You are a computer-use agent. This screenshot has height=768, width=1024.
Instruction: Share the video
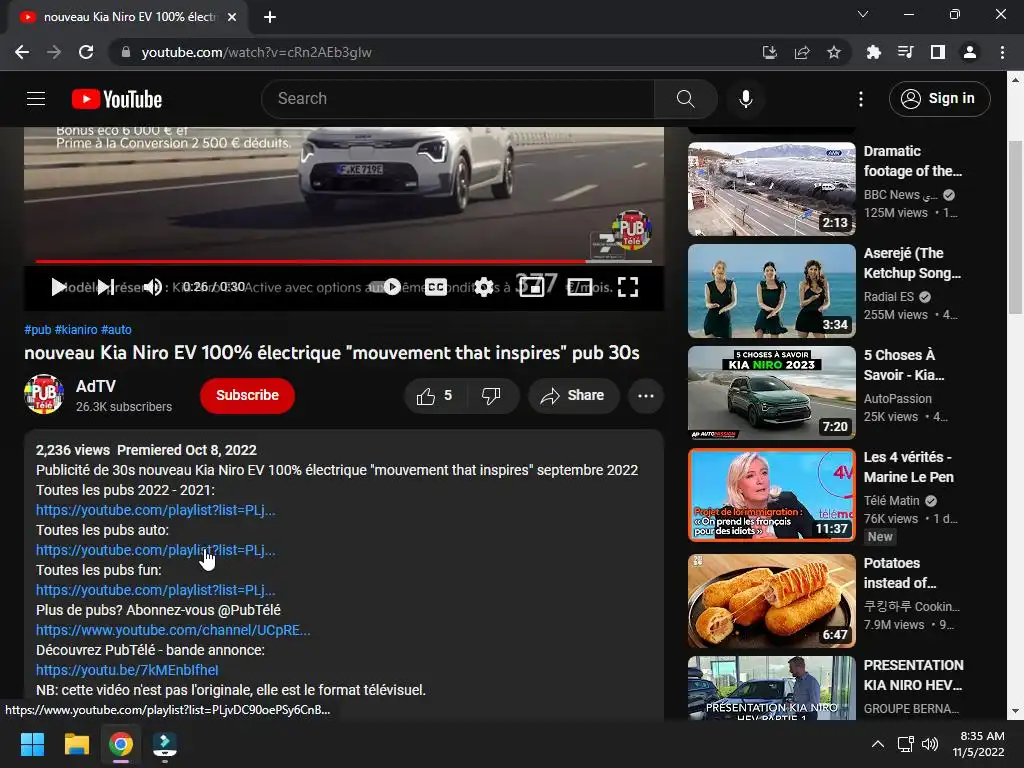pos(573,395)
